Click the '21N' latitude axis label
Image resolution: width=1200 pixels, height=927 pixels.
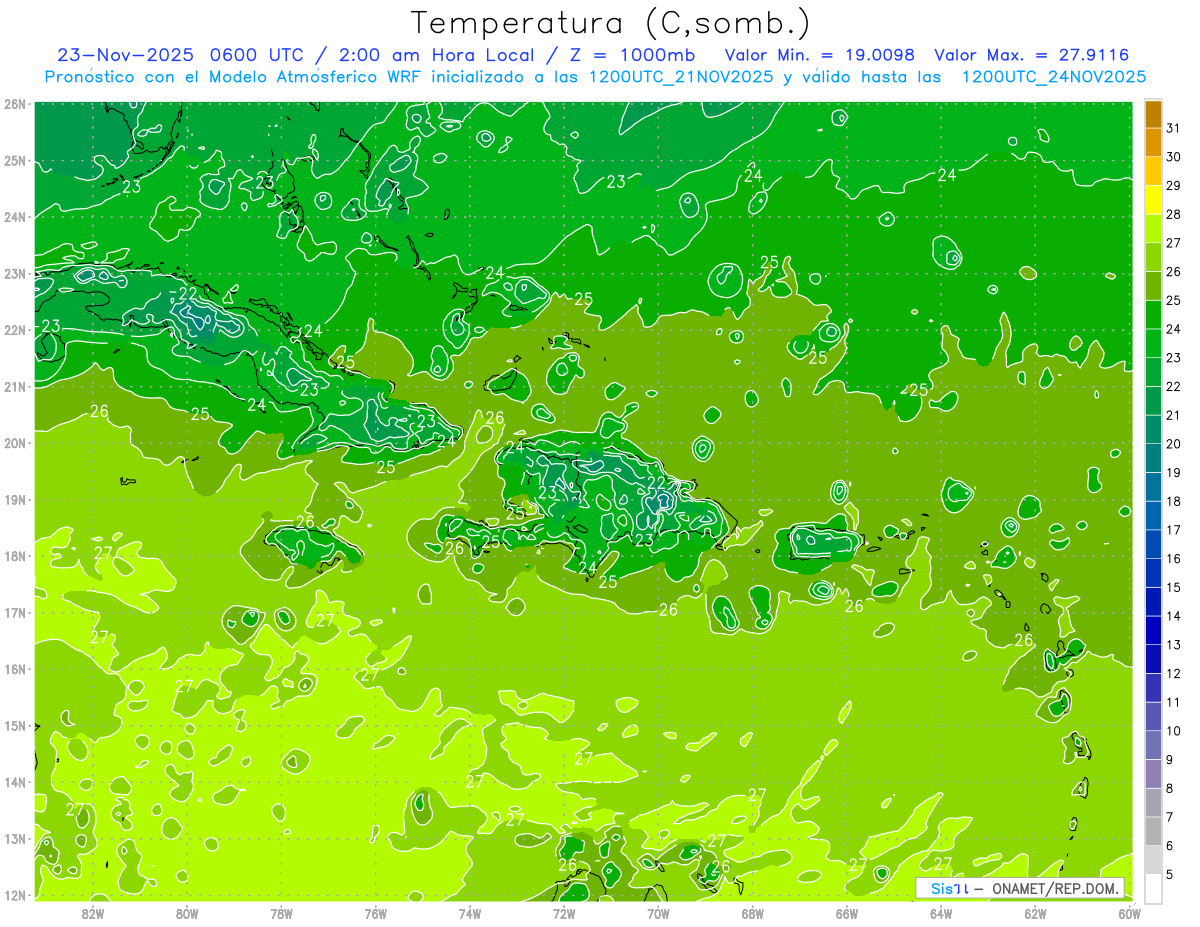tap(15, 387)
